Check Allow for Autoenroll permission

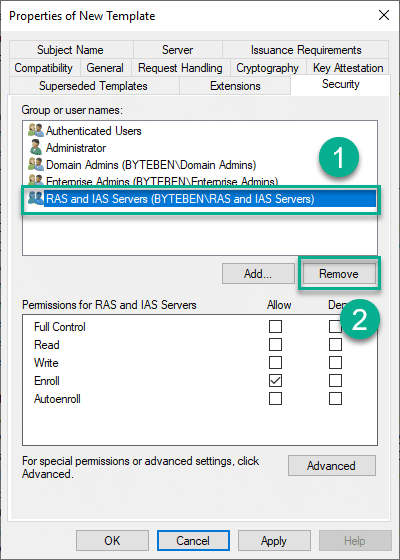coord(275,399)
